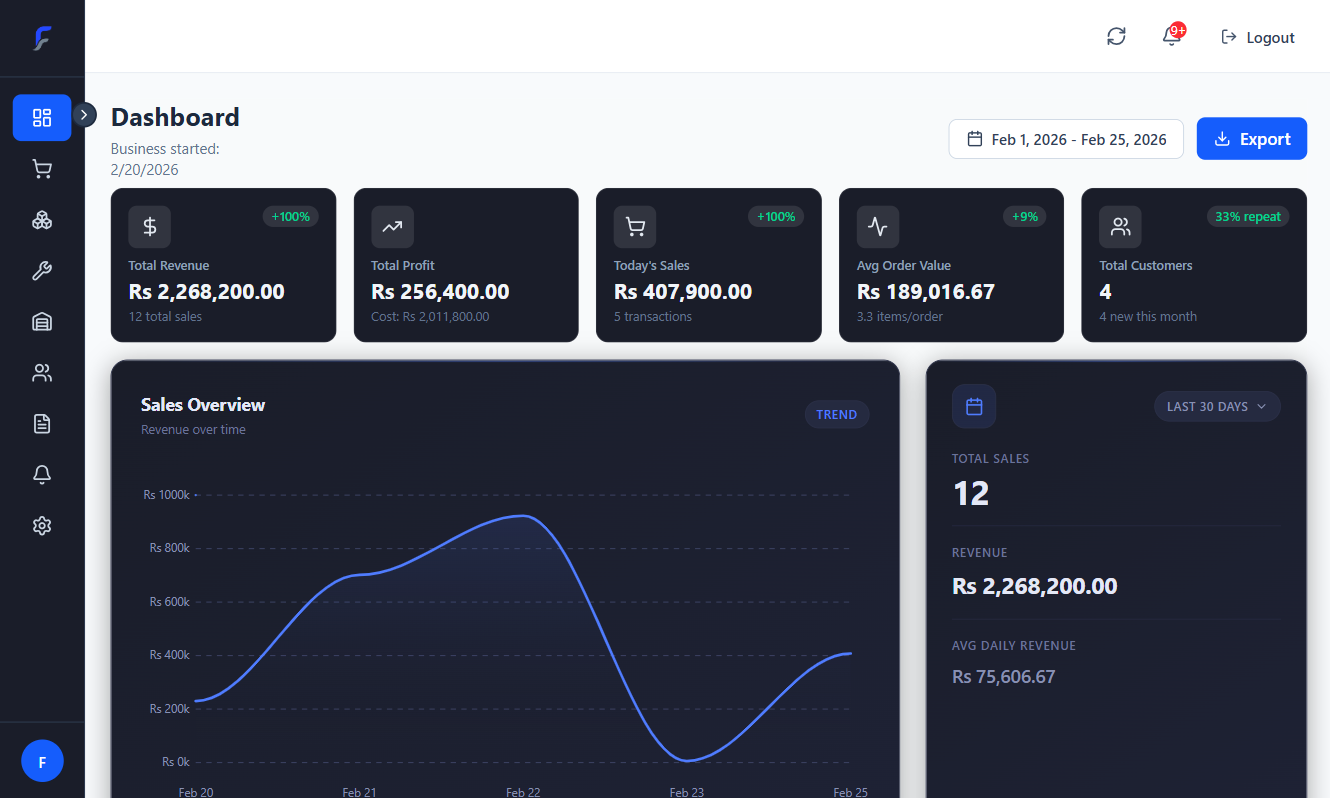Expand the calendar icon panel on sales card
1330x798 pixels.
tap(973, 406)
